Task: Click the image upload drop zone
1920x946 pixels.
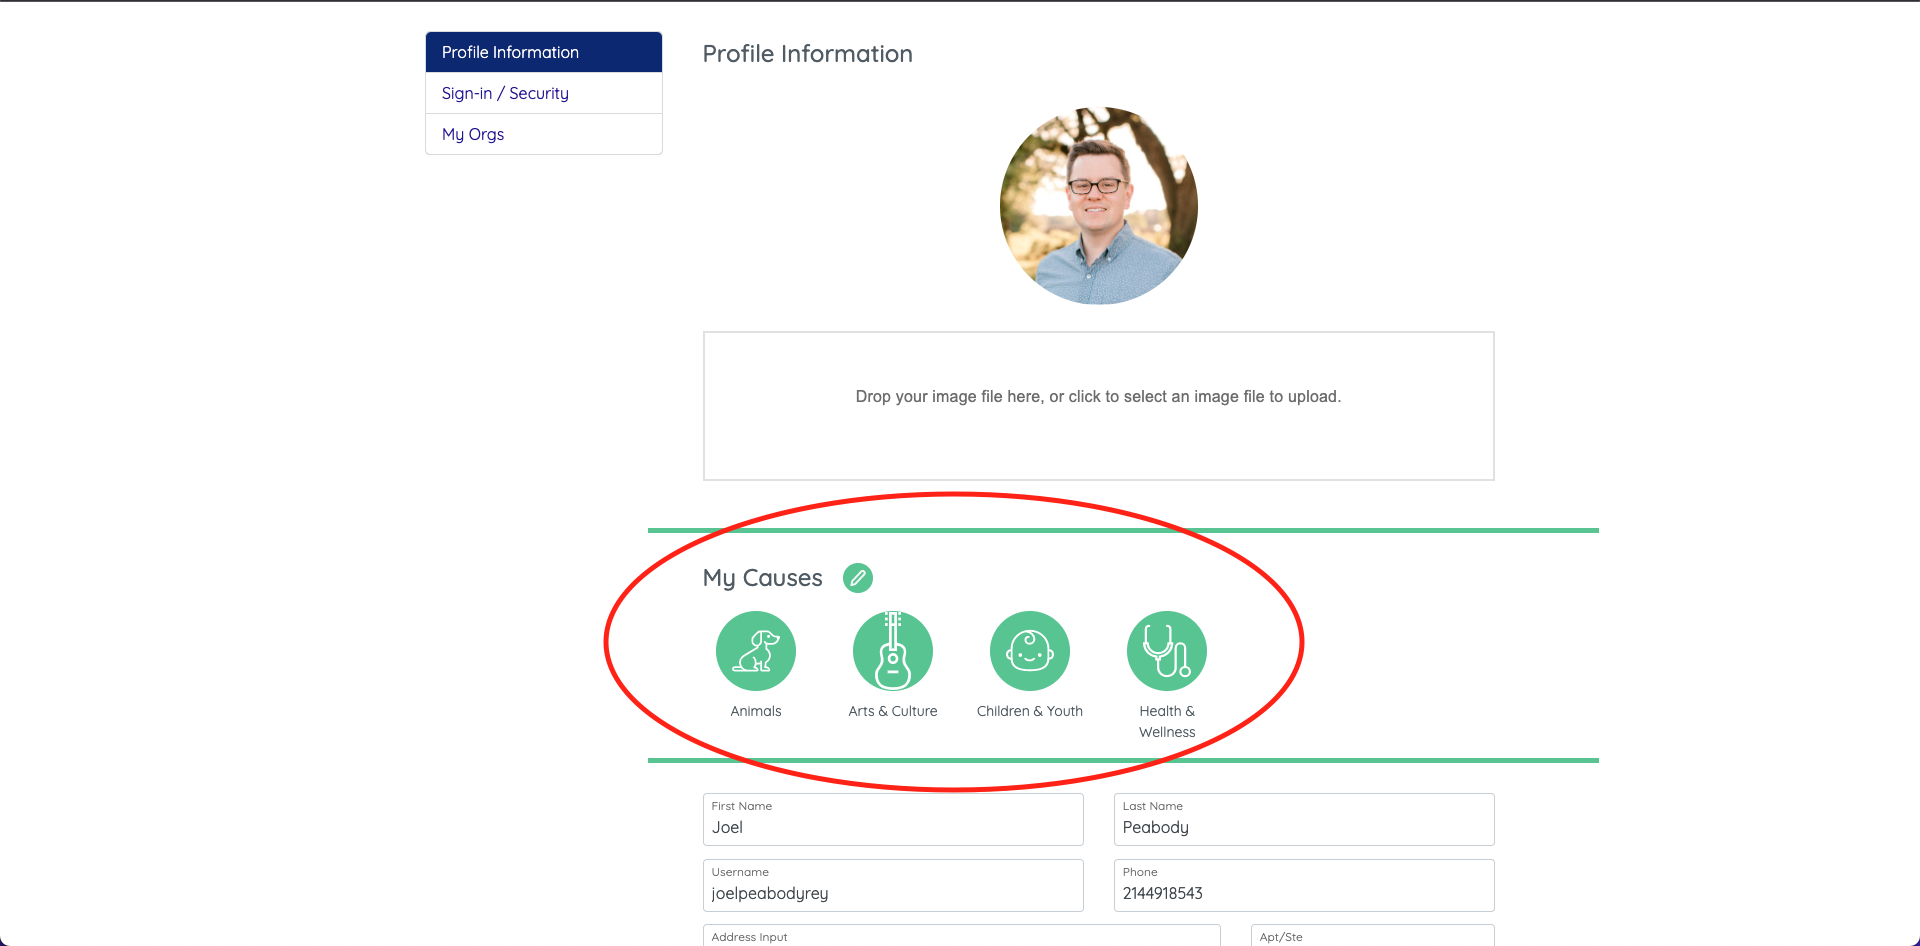Action: (1099, 406)
